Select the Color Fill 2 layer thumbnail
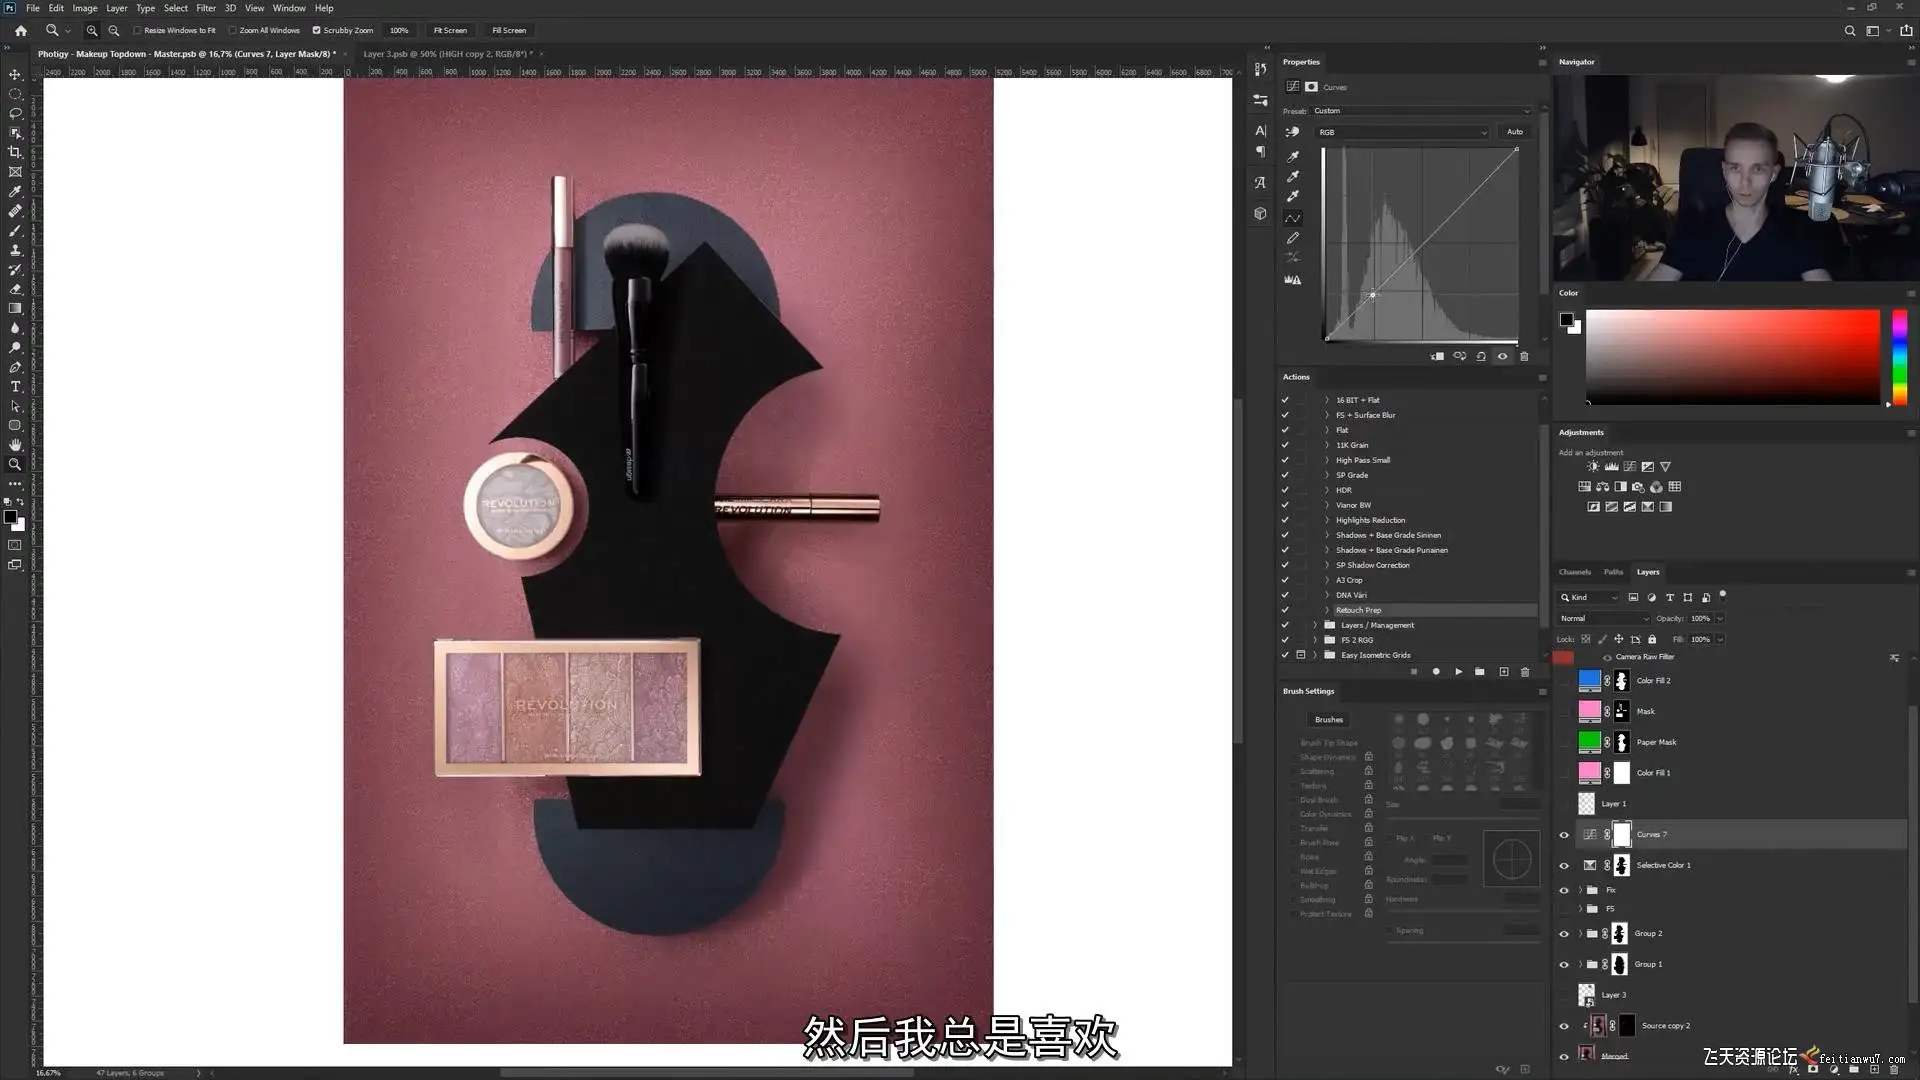1920x1080 pixels. point(1589,681)
